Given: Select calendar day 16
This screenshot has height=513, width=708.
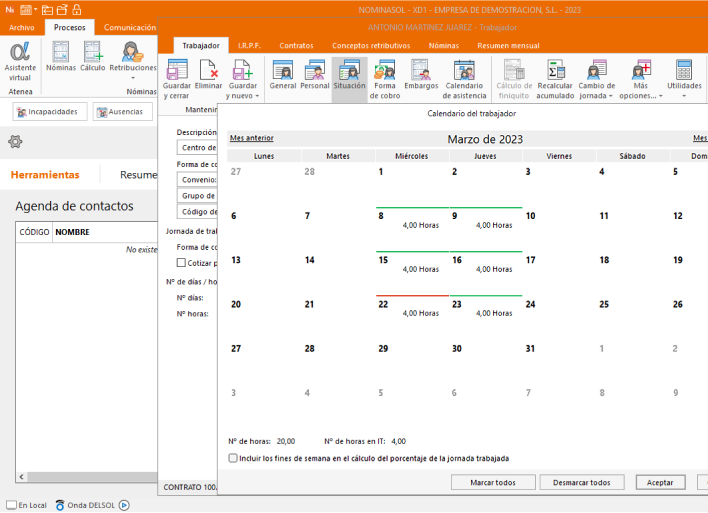Looking at the screenshot, I should pyautogui.click(x=485, y=273).
